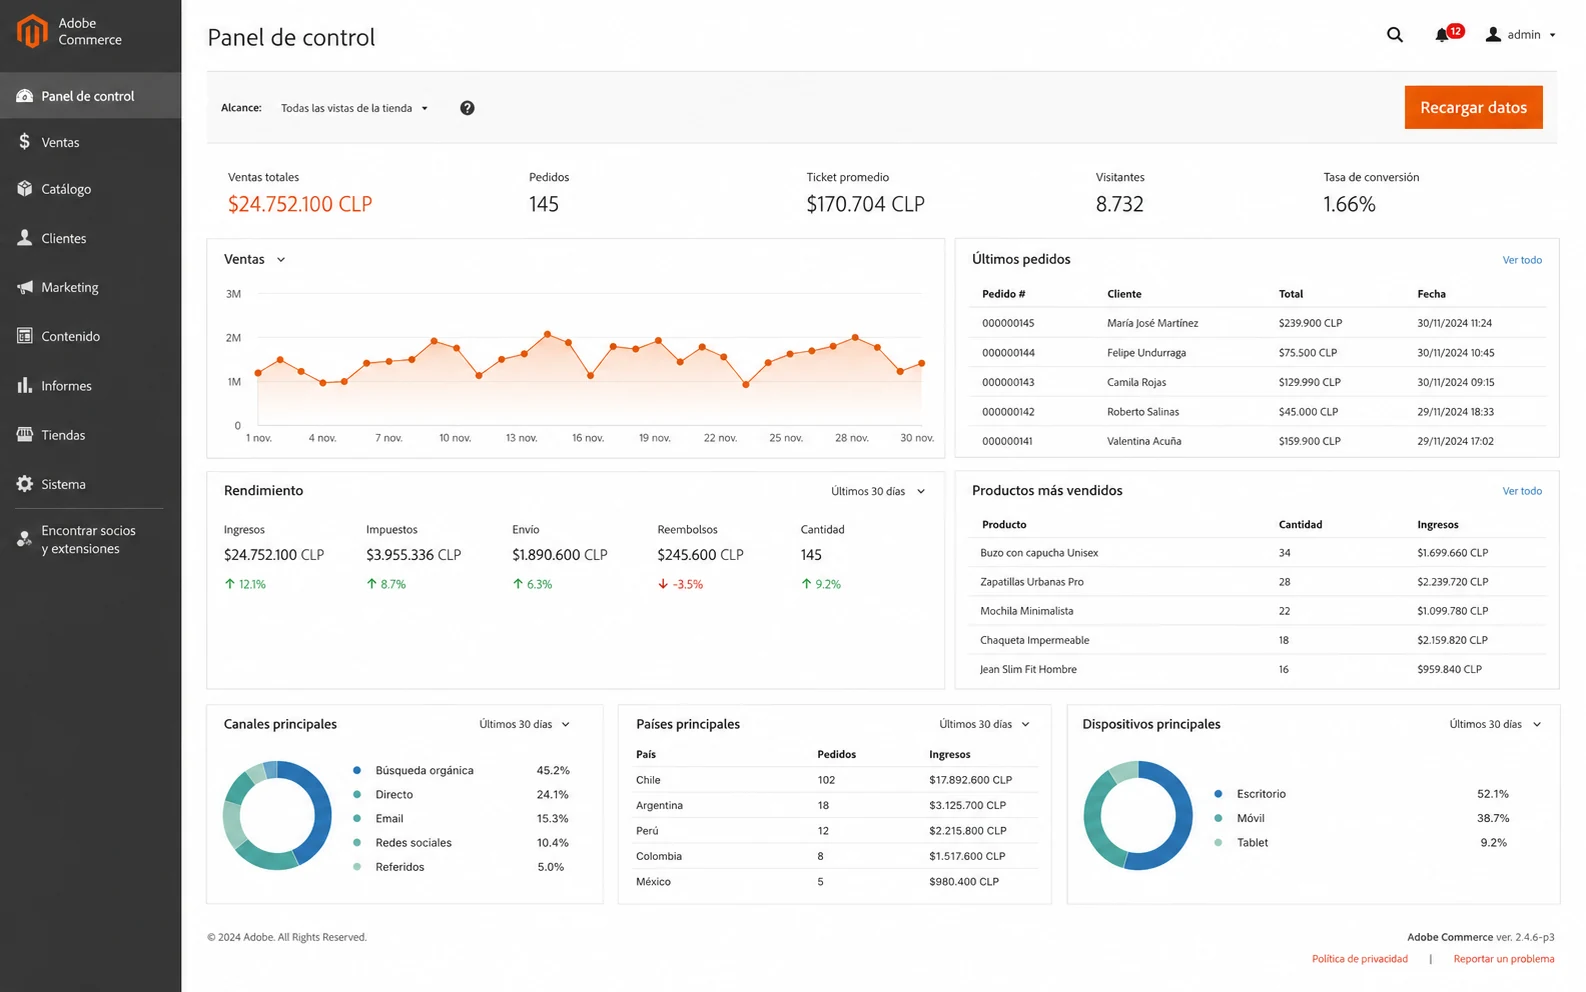Select order row 000000145
This screenshot has width=1586, height=992.
point(1258,323)
